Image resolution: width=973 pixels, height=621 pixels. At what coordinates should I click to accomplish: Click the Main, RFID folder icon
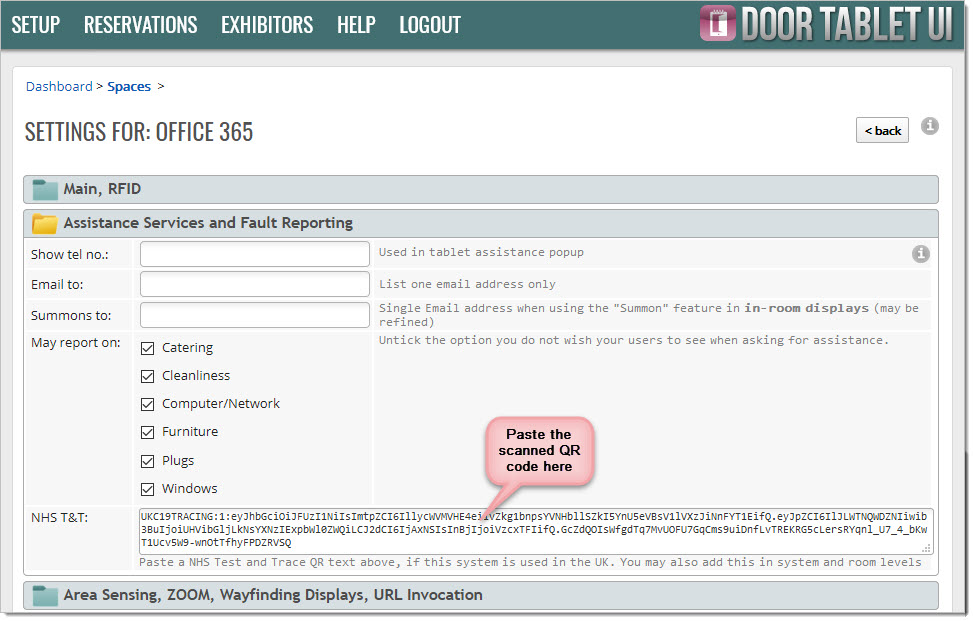(45, 189)
